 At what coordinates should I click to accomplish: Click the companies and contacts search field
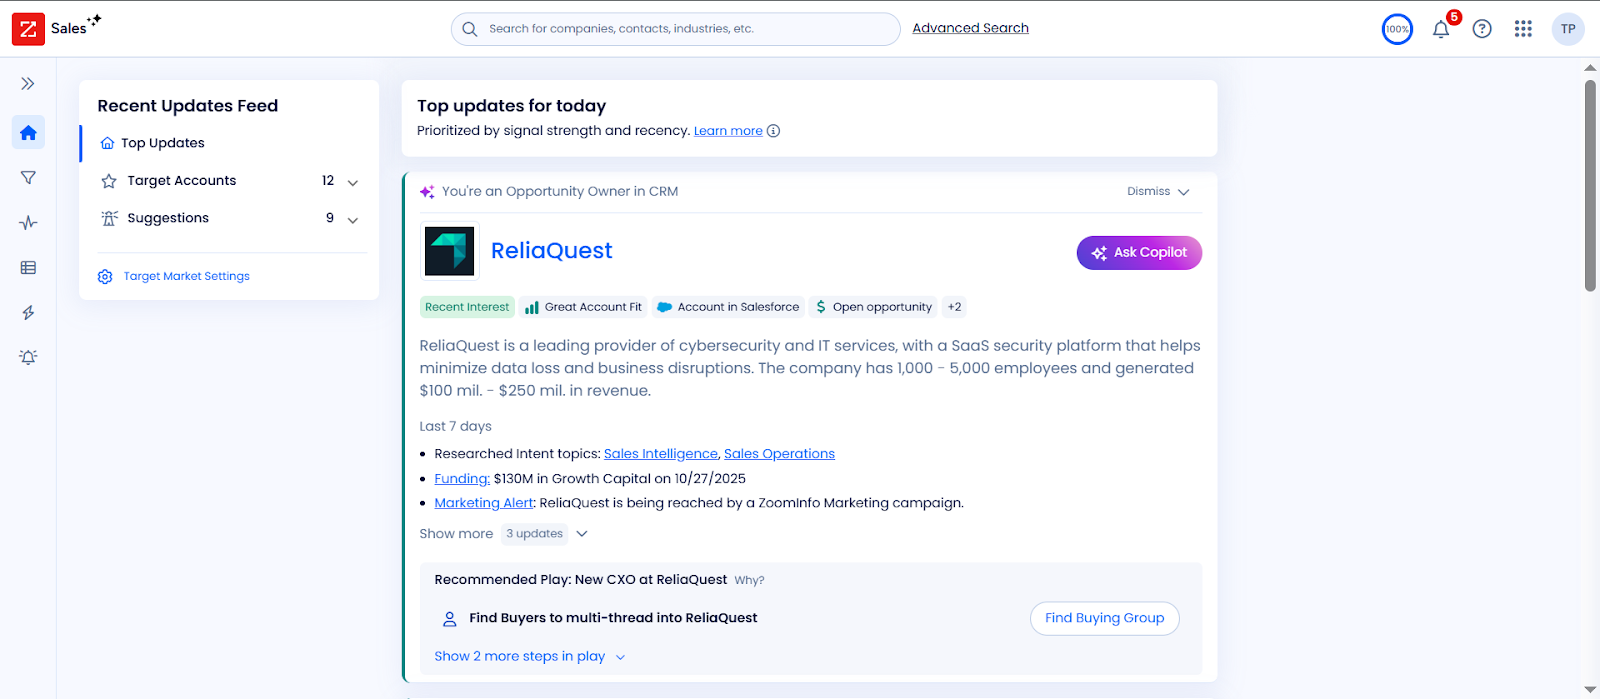pyautogui.click(x=675, y=29)
